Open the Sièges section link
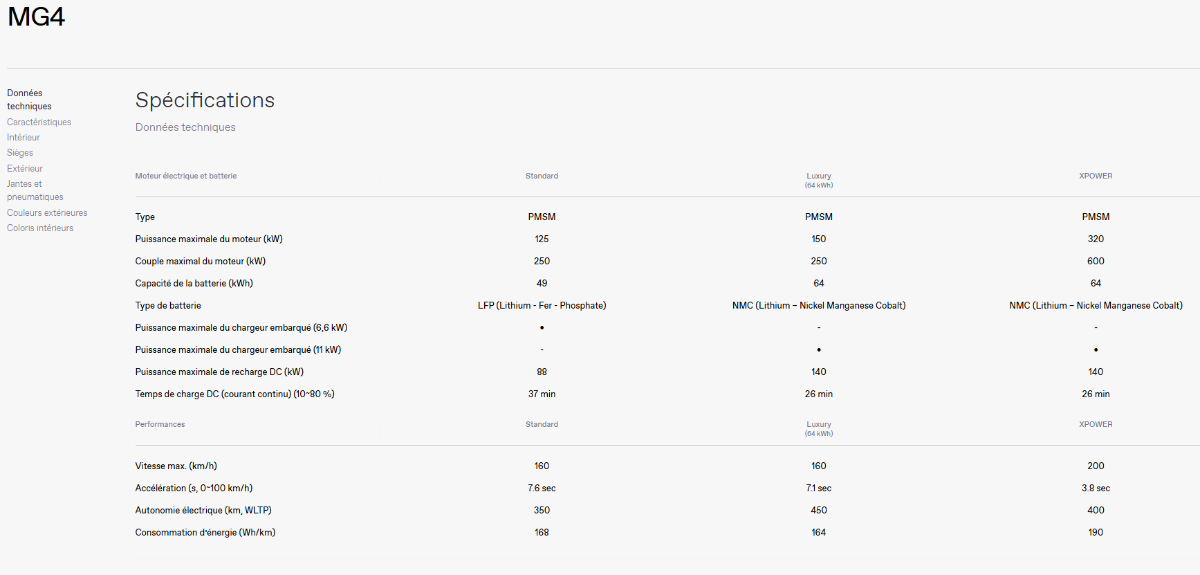Image resolution: width=1200 pixels, height=575 pixels. (20, 153)
